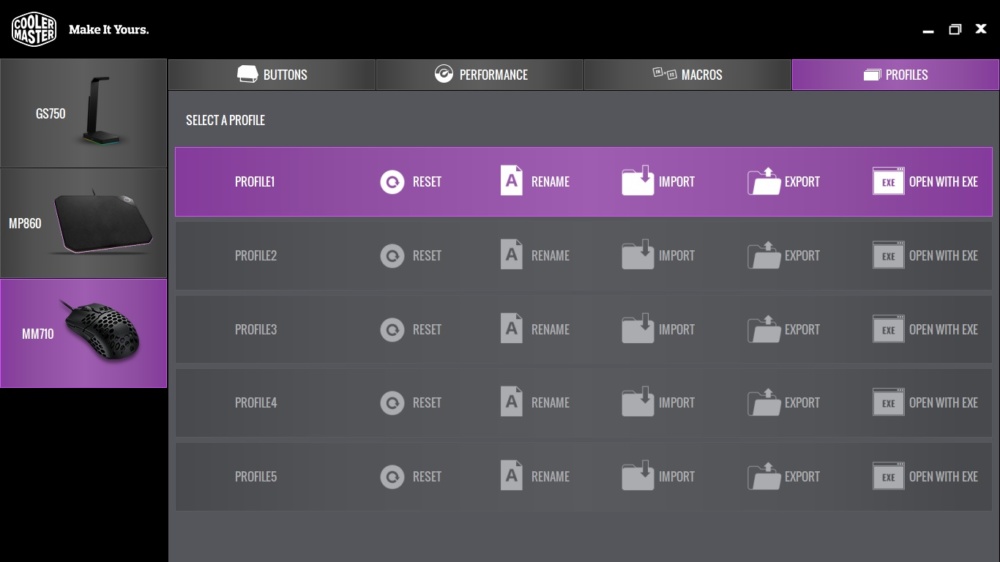The image size is (1000, 562).
Task: Click the Reset icon for PROFILE4
Action: click(x=392, y=403)
